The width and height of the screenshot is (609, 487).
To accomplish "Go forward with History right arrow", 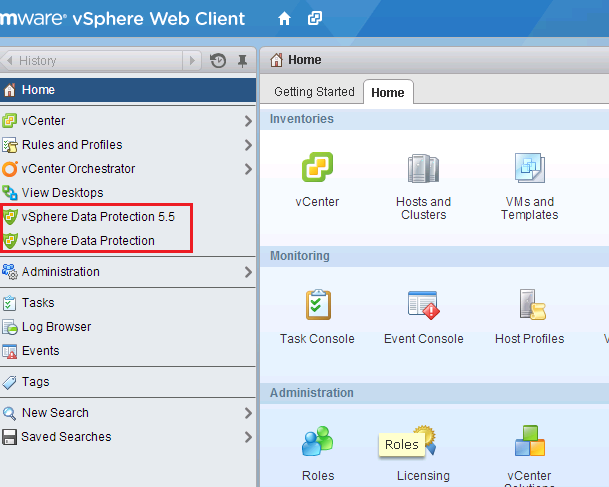I will [x=192, y=61].
